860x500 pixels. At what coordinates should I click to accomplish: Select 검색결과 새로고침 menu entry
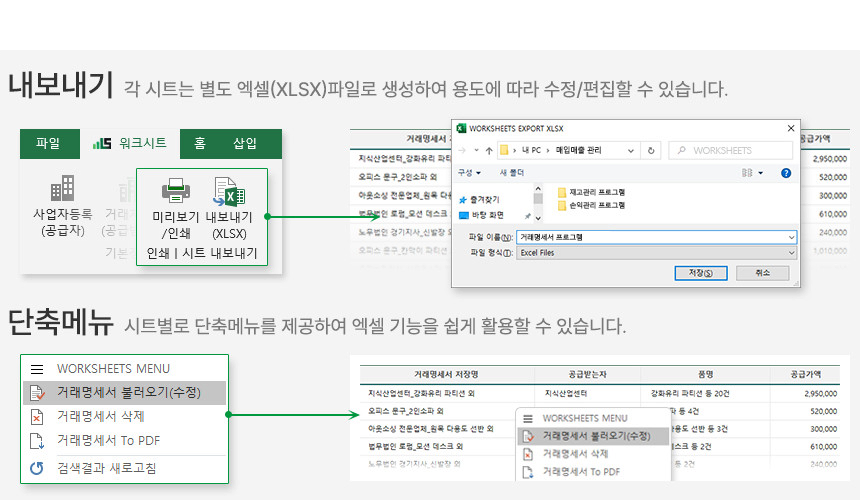tap(106, 468)
